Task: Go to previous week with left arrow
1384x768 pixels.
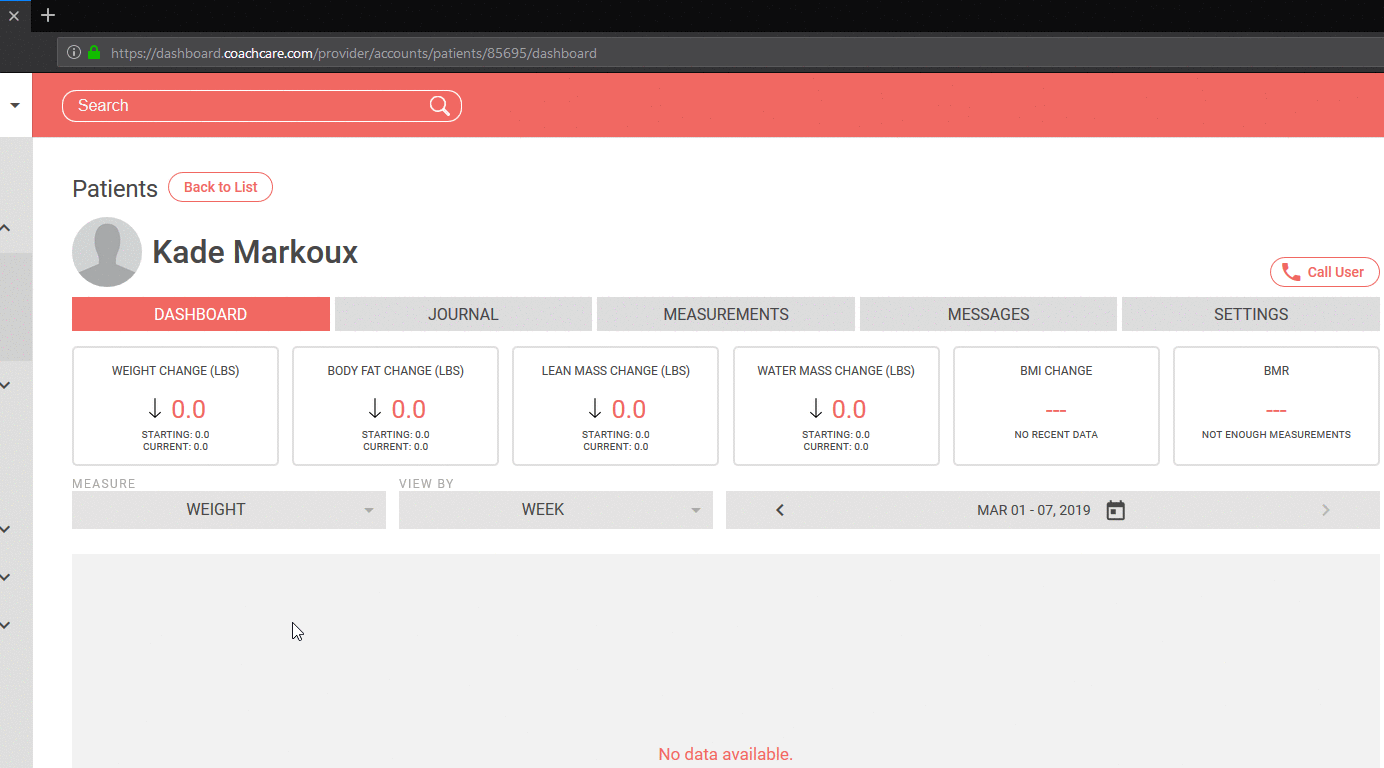Action: pyautogui.click(x=780, y=510)
